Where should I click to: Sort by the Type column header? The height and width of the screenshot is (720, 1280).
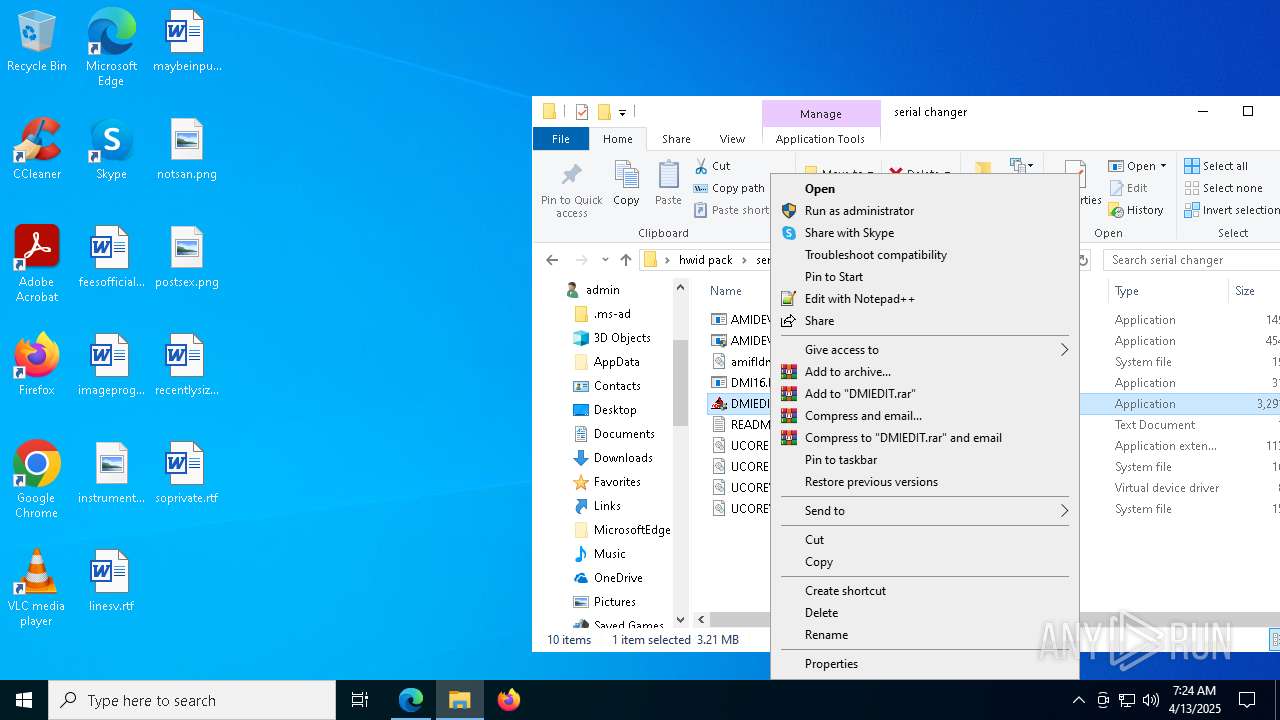point(1167,291)
